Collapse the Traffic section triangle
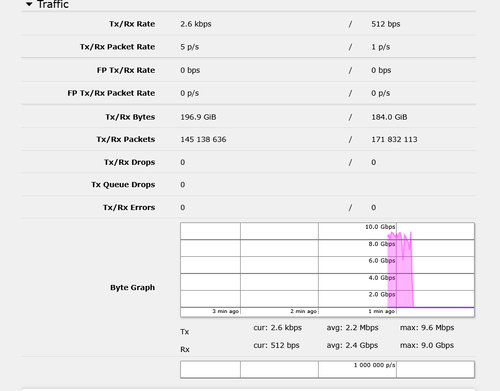This screenshot has width=500, height=391. point(29,4)
